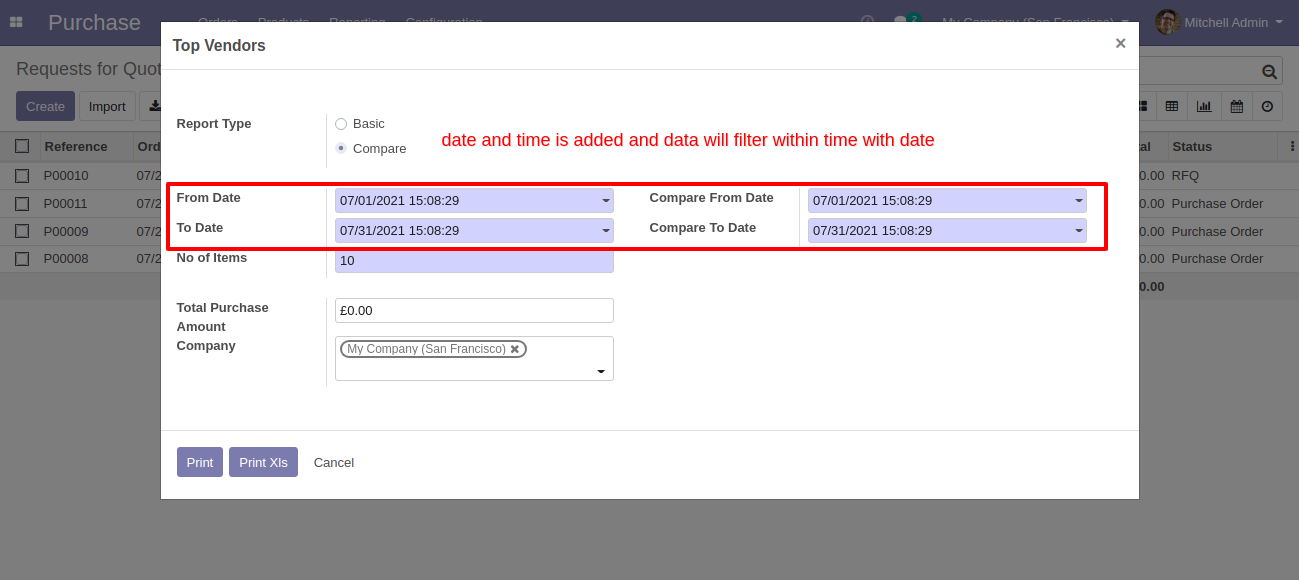Screen dimensions: 1299x580
Task: Expand the Company field dropdown arrow
Action: [x=601, y=371]
